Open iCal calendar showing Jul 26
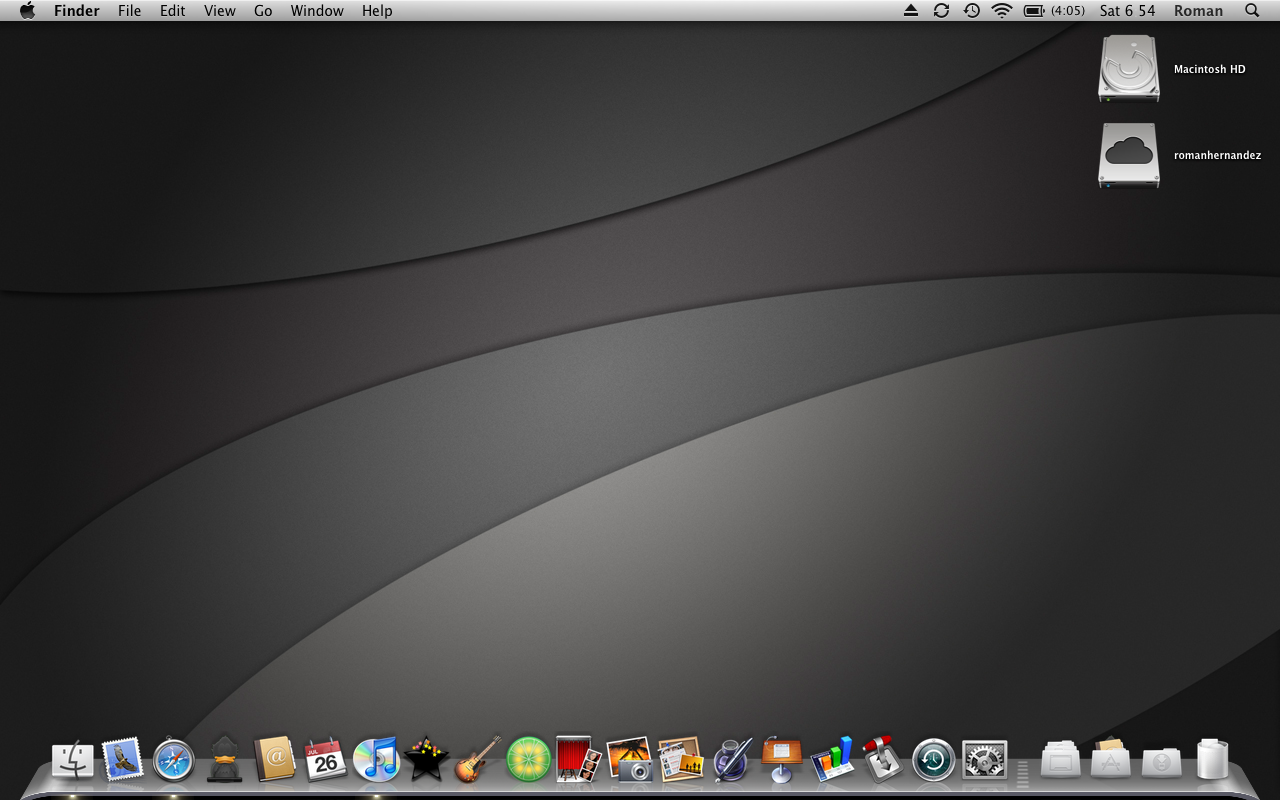The width and height of the screenshot is (1280, 800). [x=326, y=761]
